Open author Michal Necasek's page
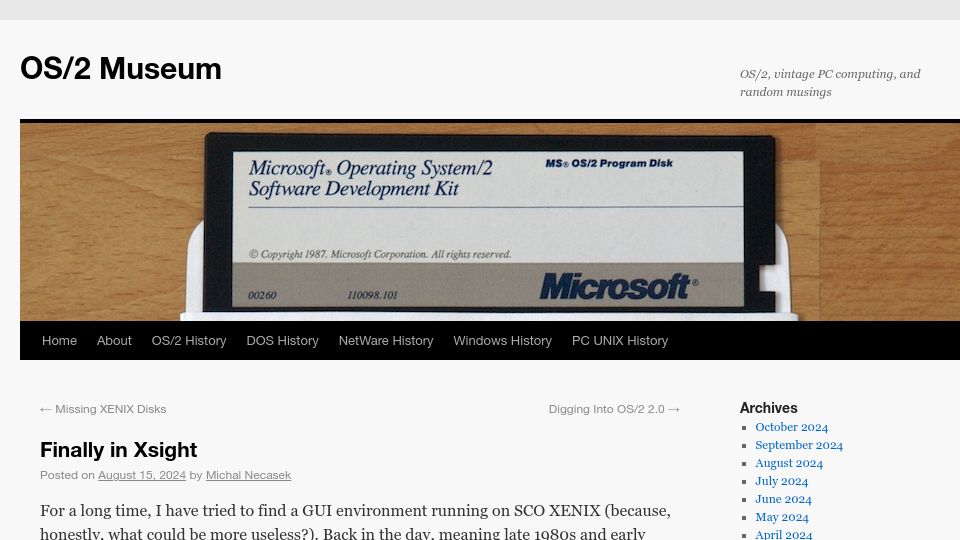The width and height of the screenshot is (960, 540). 248,475
